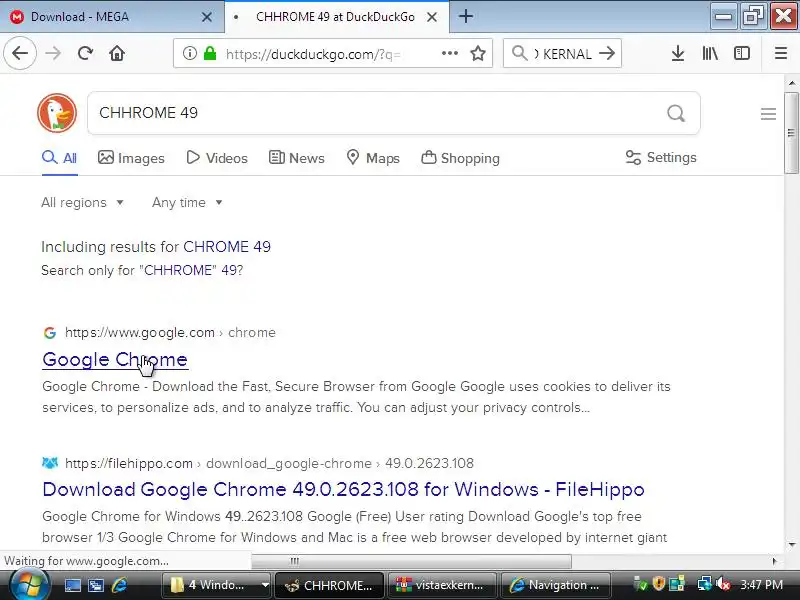Viewport: 800px width, 600px height.
Task: Click into the DuckDuckGo search box
Action: pyautogui.click(x=378, y=113)
